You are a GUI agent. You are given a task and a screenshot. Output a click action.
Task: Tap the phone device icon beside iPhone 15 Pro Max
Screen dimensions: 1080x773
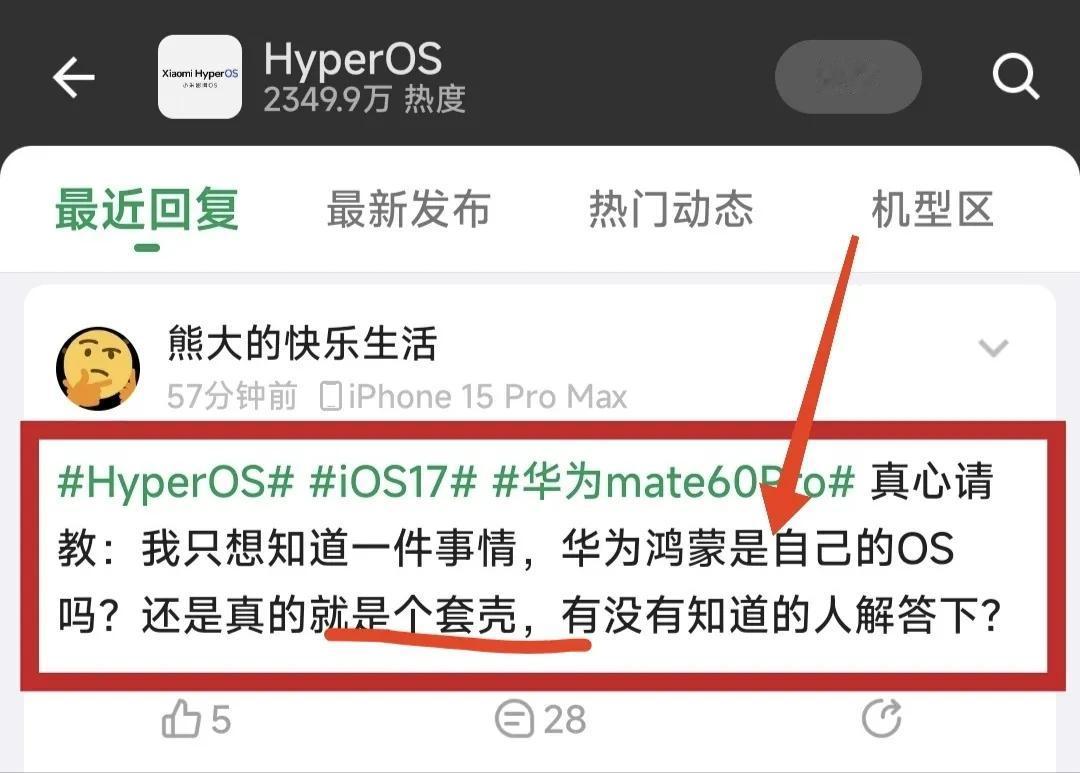click(331, 397)
